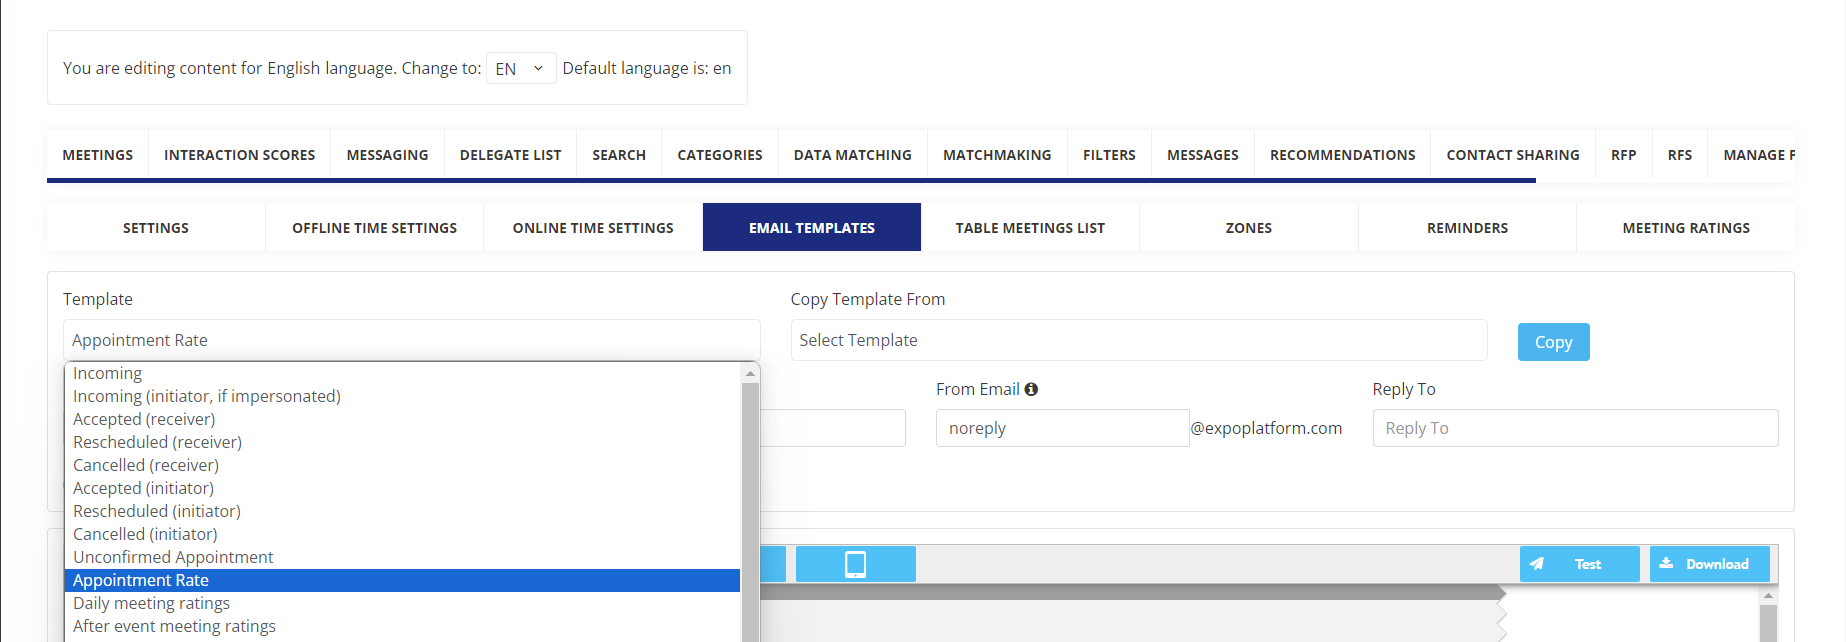
Task: Switch to the Messaging tab
Action: coord(387,155)
